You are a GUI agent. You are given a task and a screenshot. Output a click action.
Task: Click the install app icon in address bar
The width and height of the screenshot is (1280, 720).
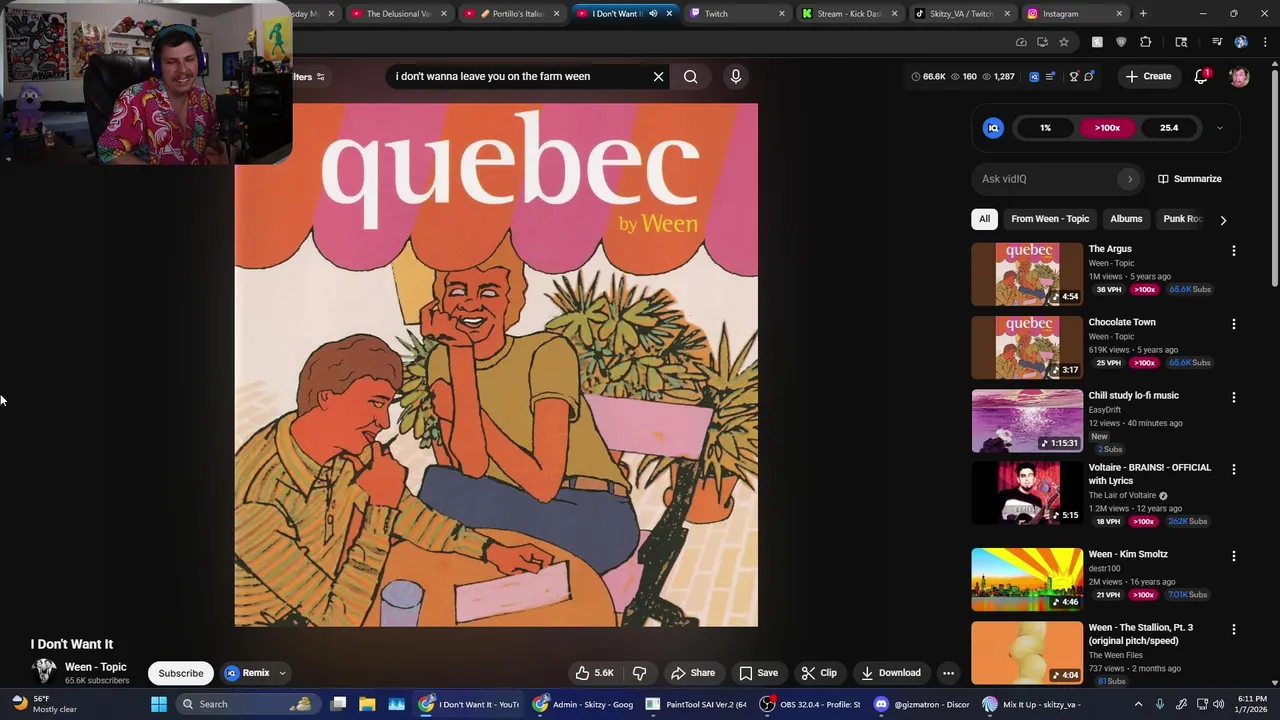point(1042,42)
